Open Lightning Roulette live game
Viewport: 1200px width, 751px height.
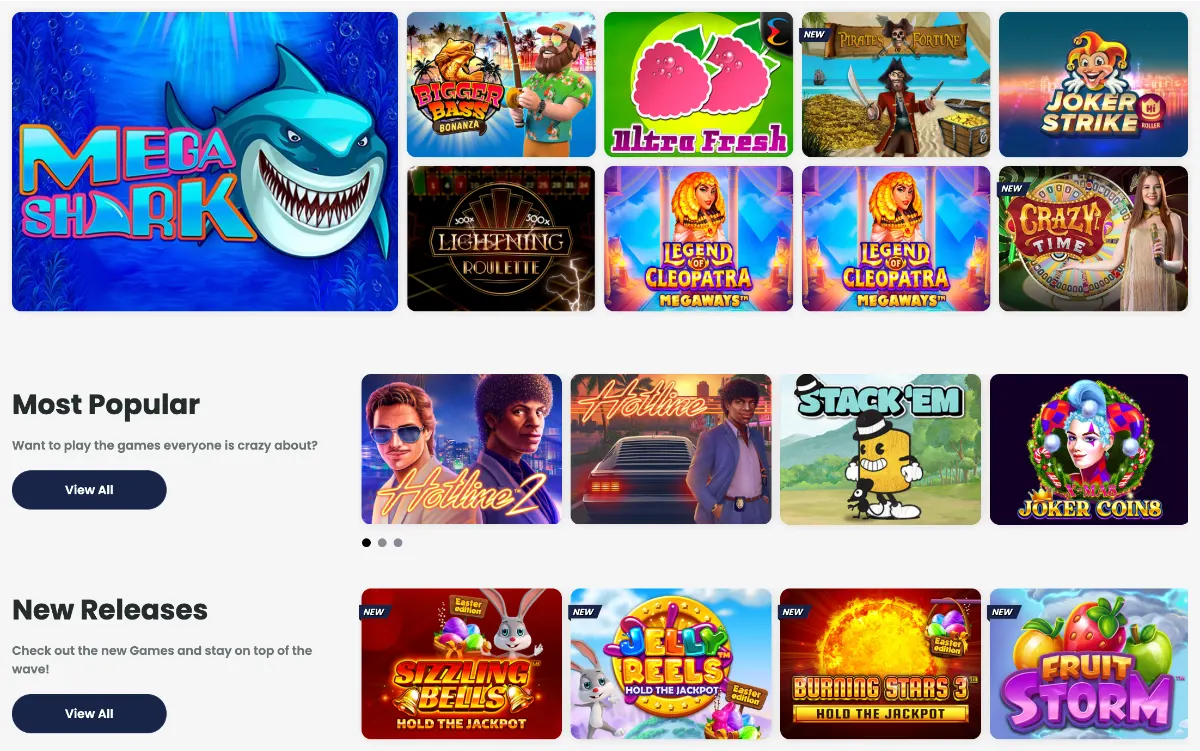point(501,239)
